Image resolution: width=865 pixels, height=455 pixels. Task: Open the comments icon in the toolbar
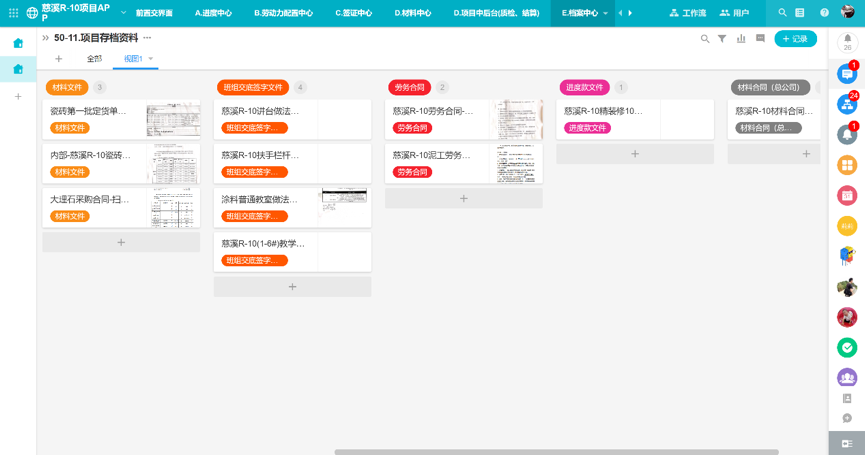(760, 39)
